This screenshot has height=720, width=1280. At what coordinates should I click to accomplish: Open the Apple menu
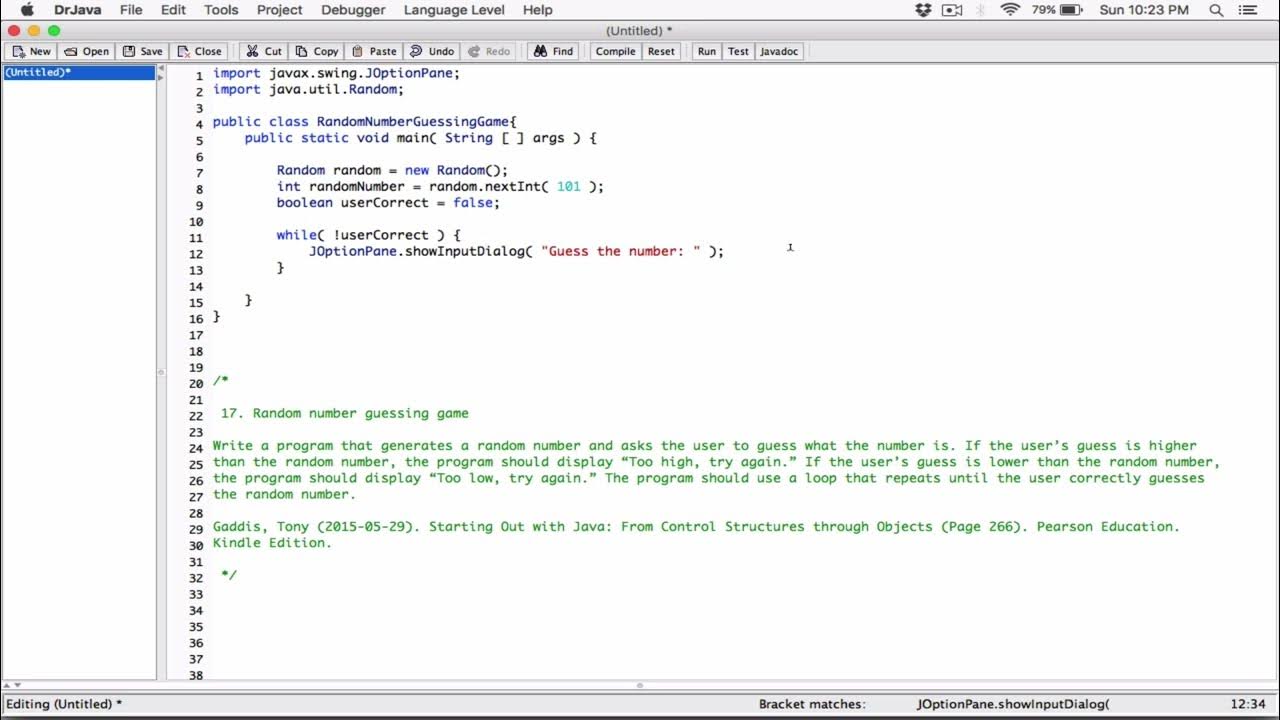point(26,10)
